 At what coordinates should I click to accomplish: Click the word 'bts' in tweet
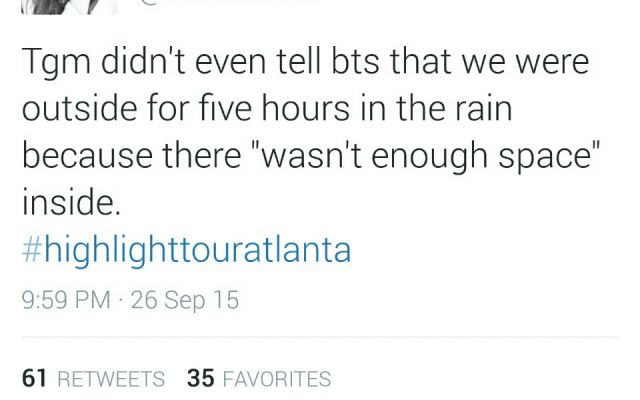[355, 61]
